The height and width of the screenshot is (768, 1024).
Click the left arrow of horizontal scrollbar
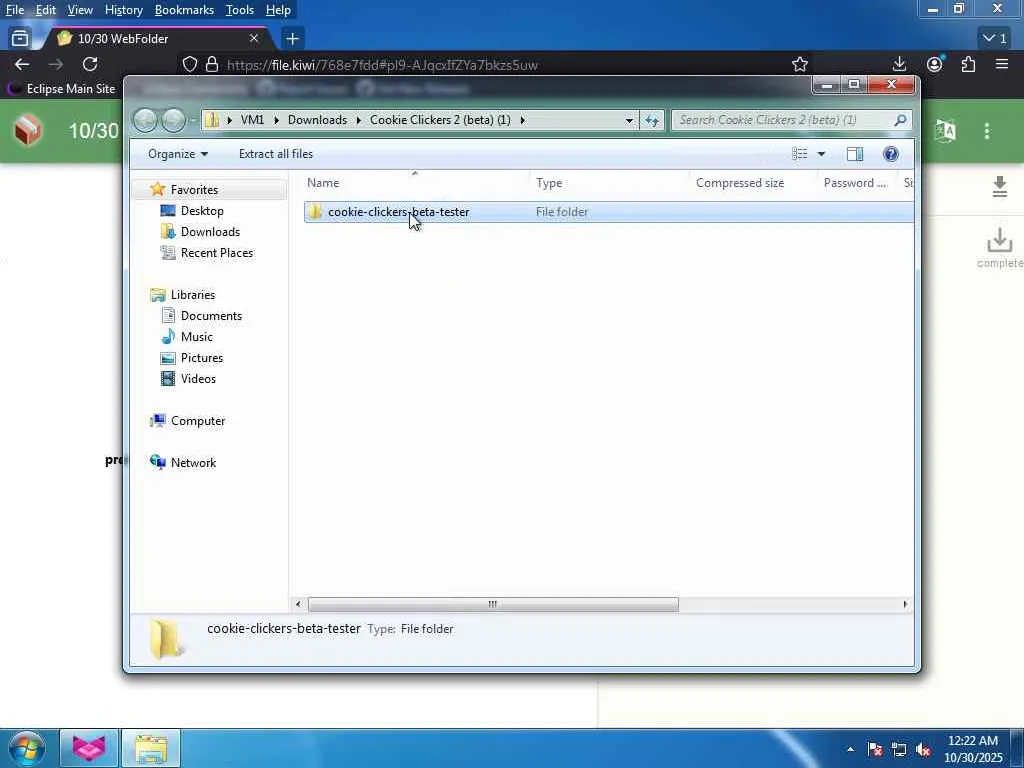coord(298,605)
